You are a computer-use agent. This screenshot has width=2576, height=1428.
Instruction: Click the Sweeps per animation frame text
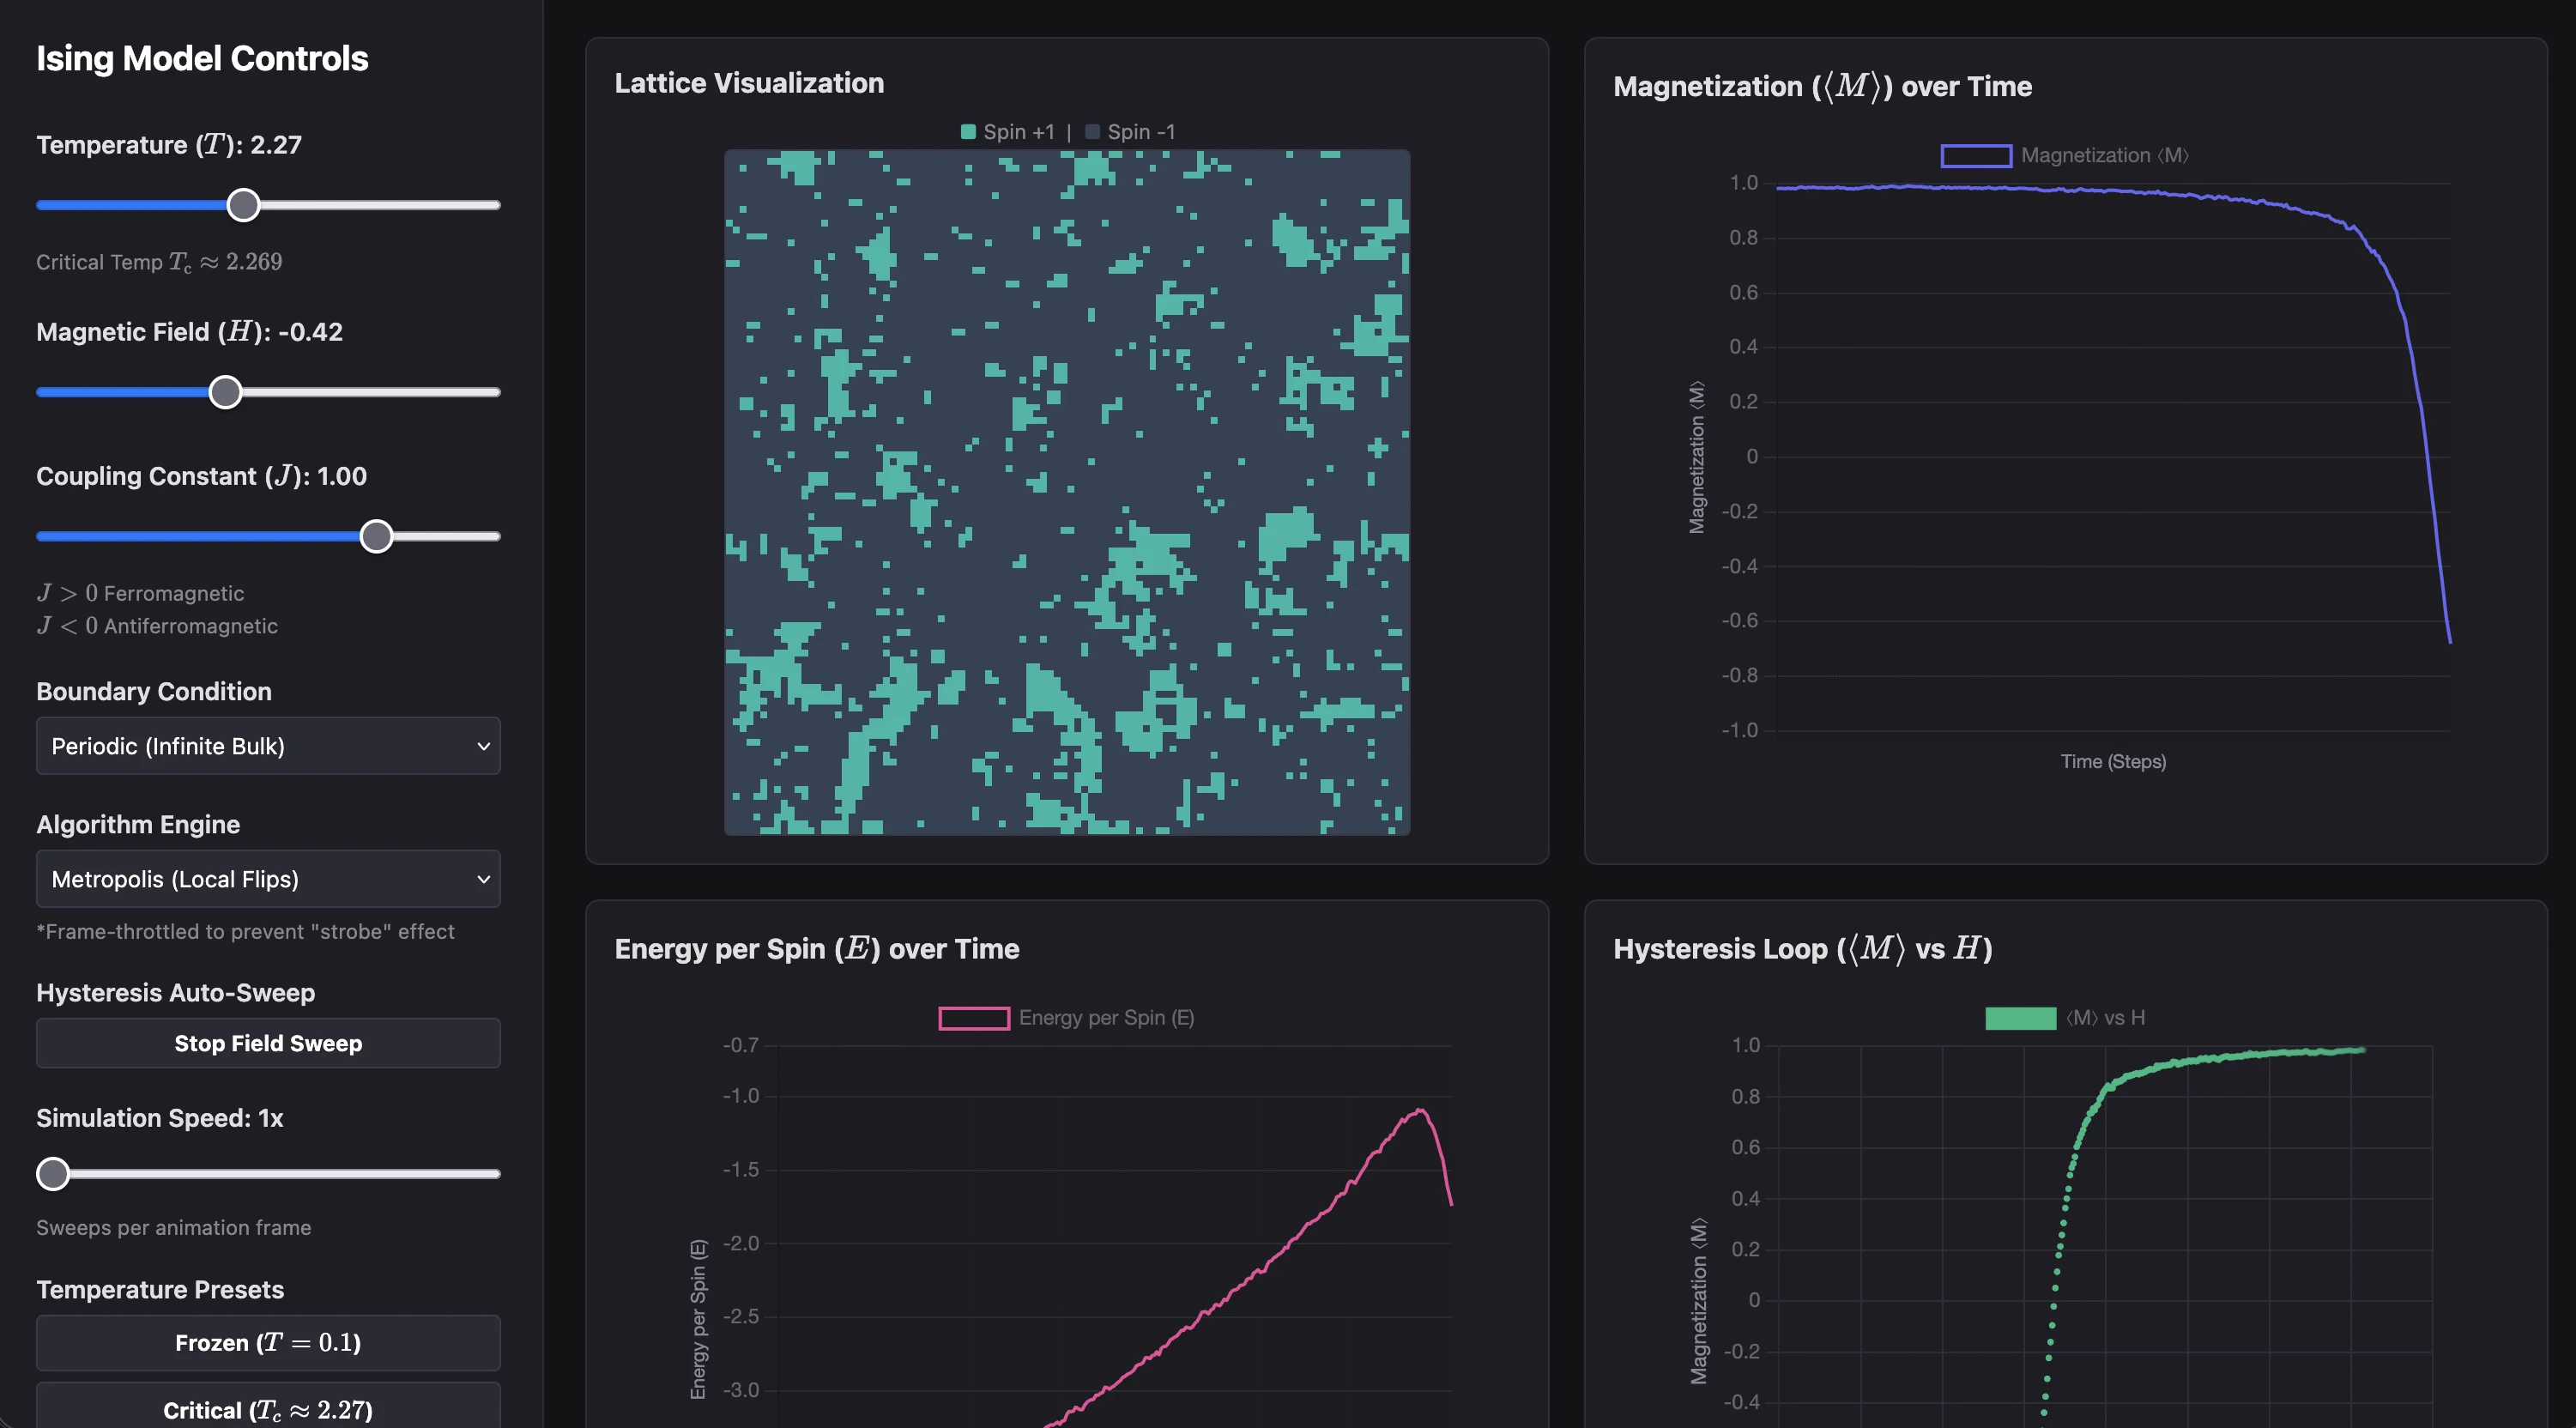click(x=174, y=1227)
